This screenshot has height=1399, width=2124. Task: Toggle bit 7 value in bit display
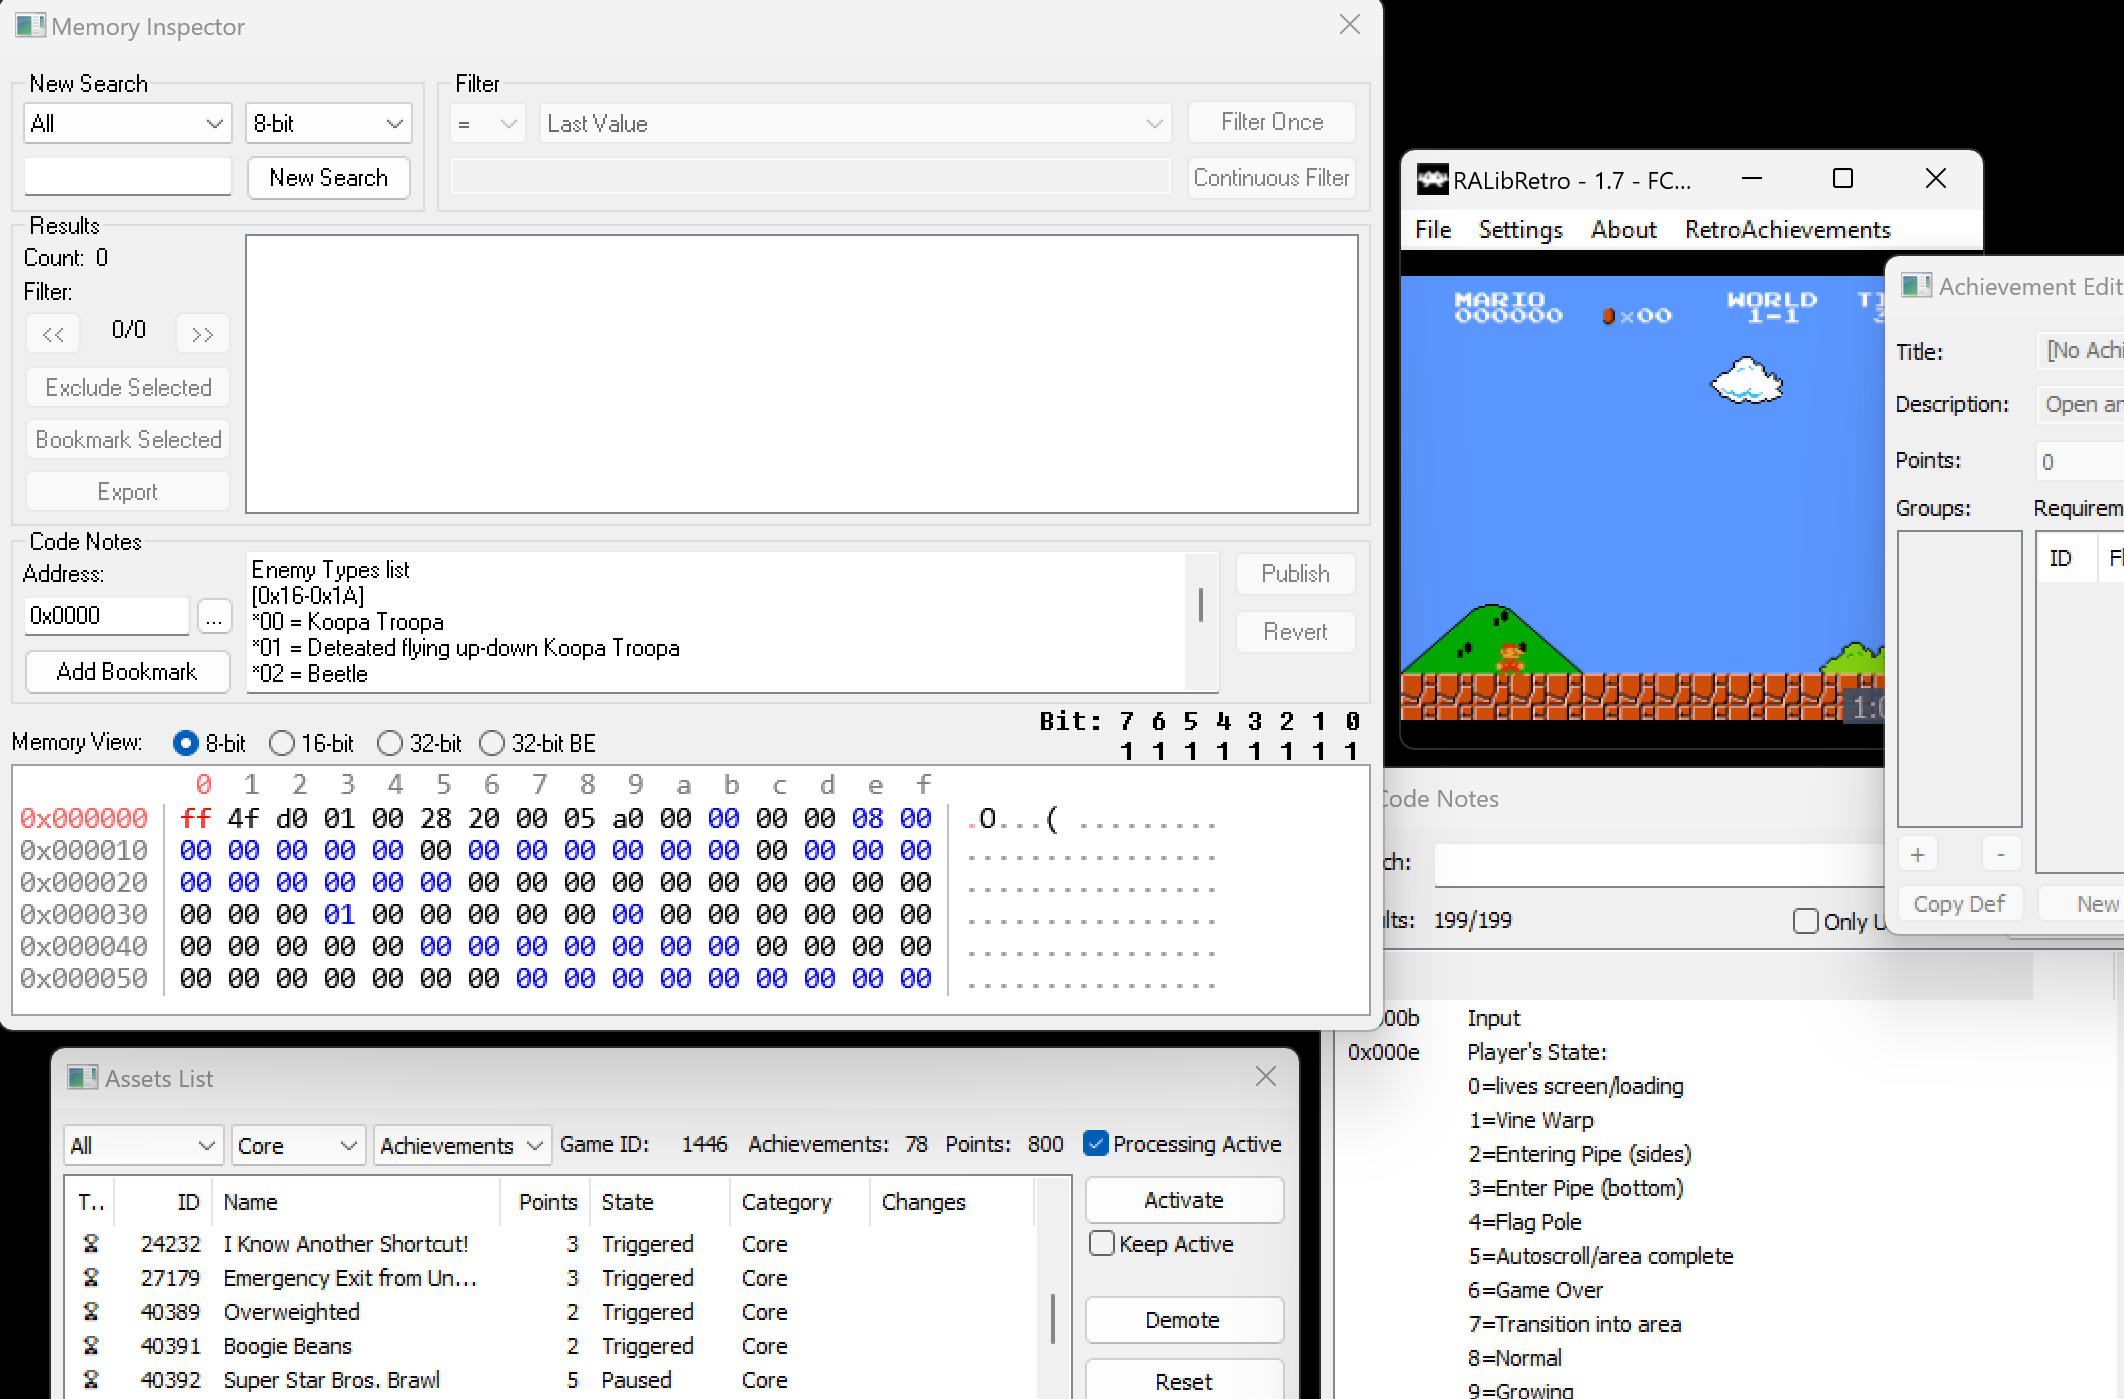click(1128, 751)
